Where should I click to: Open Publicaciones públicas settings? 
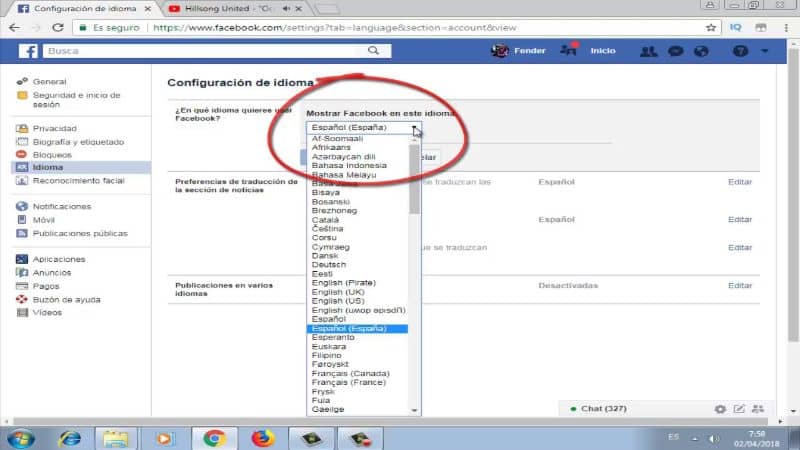80,233
